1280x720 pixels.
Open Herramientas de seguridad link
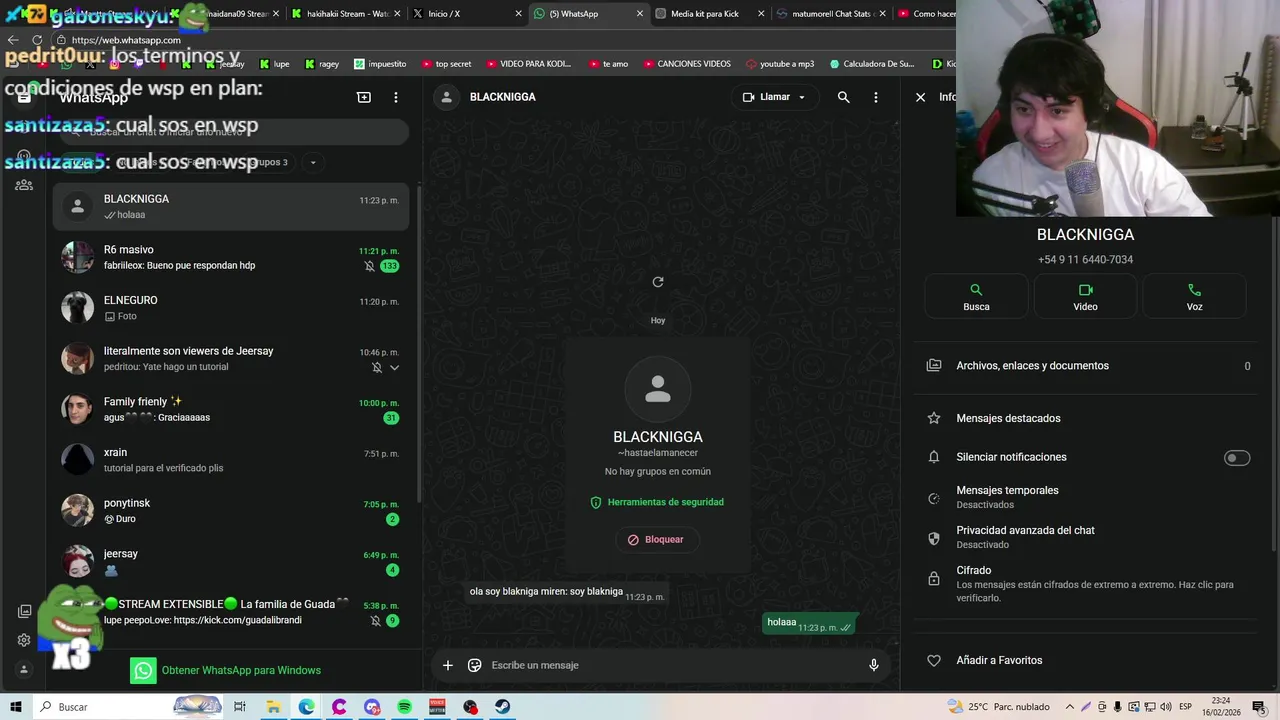(657, 502)
